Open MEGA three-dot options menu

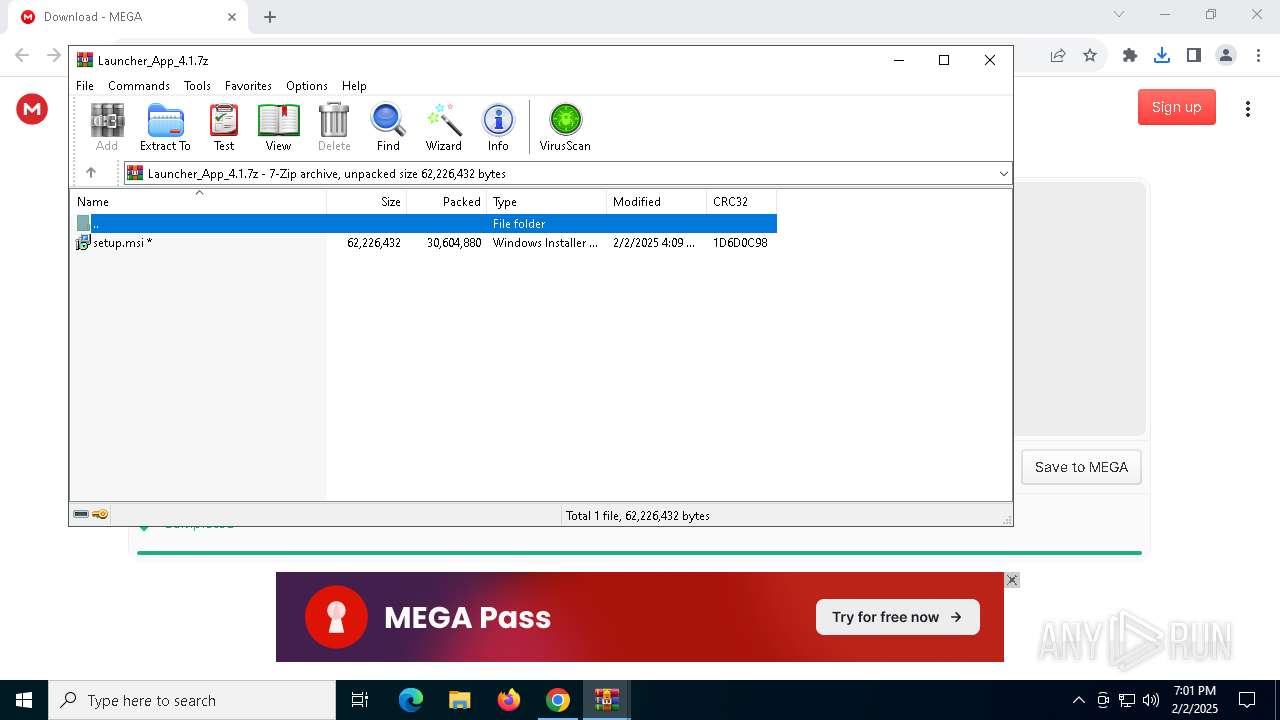pyautogui.click(x=1247, y=108)
